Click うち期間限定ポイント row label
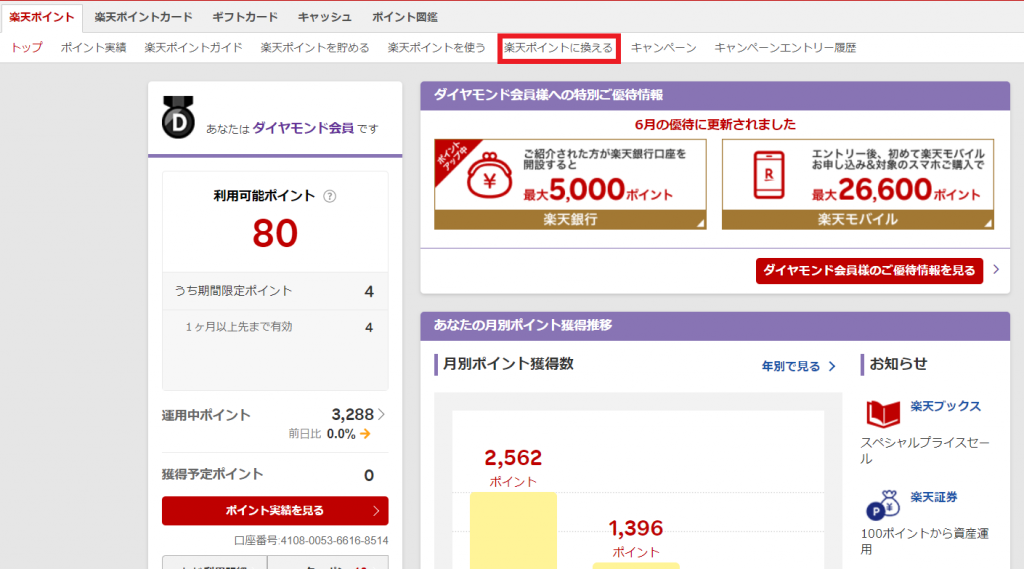This screenshot has width=1024, height=569. point(233,291)
